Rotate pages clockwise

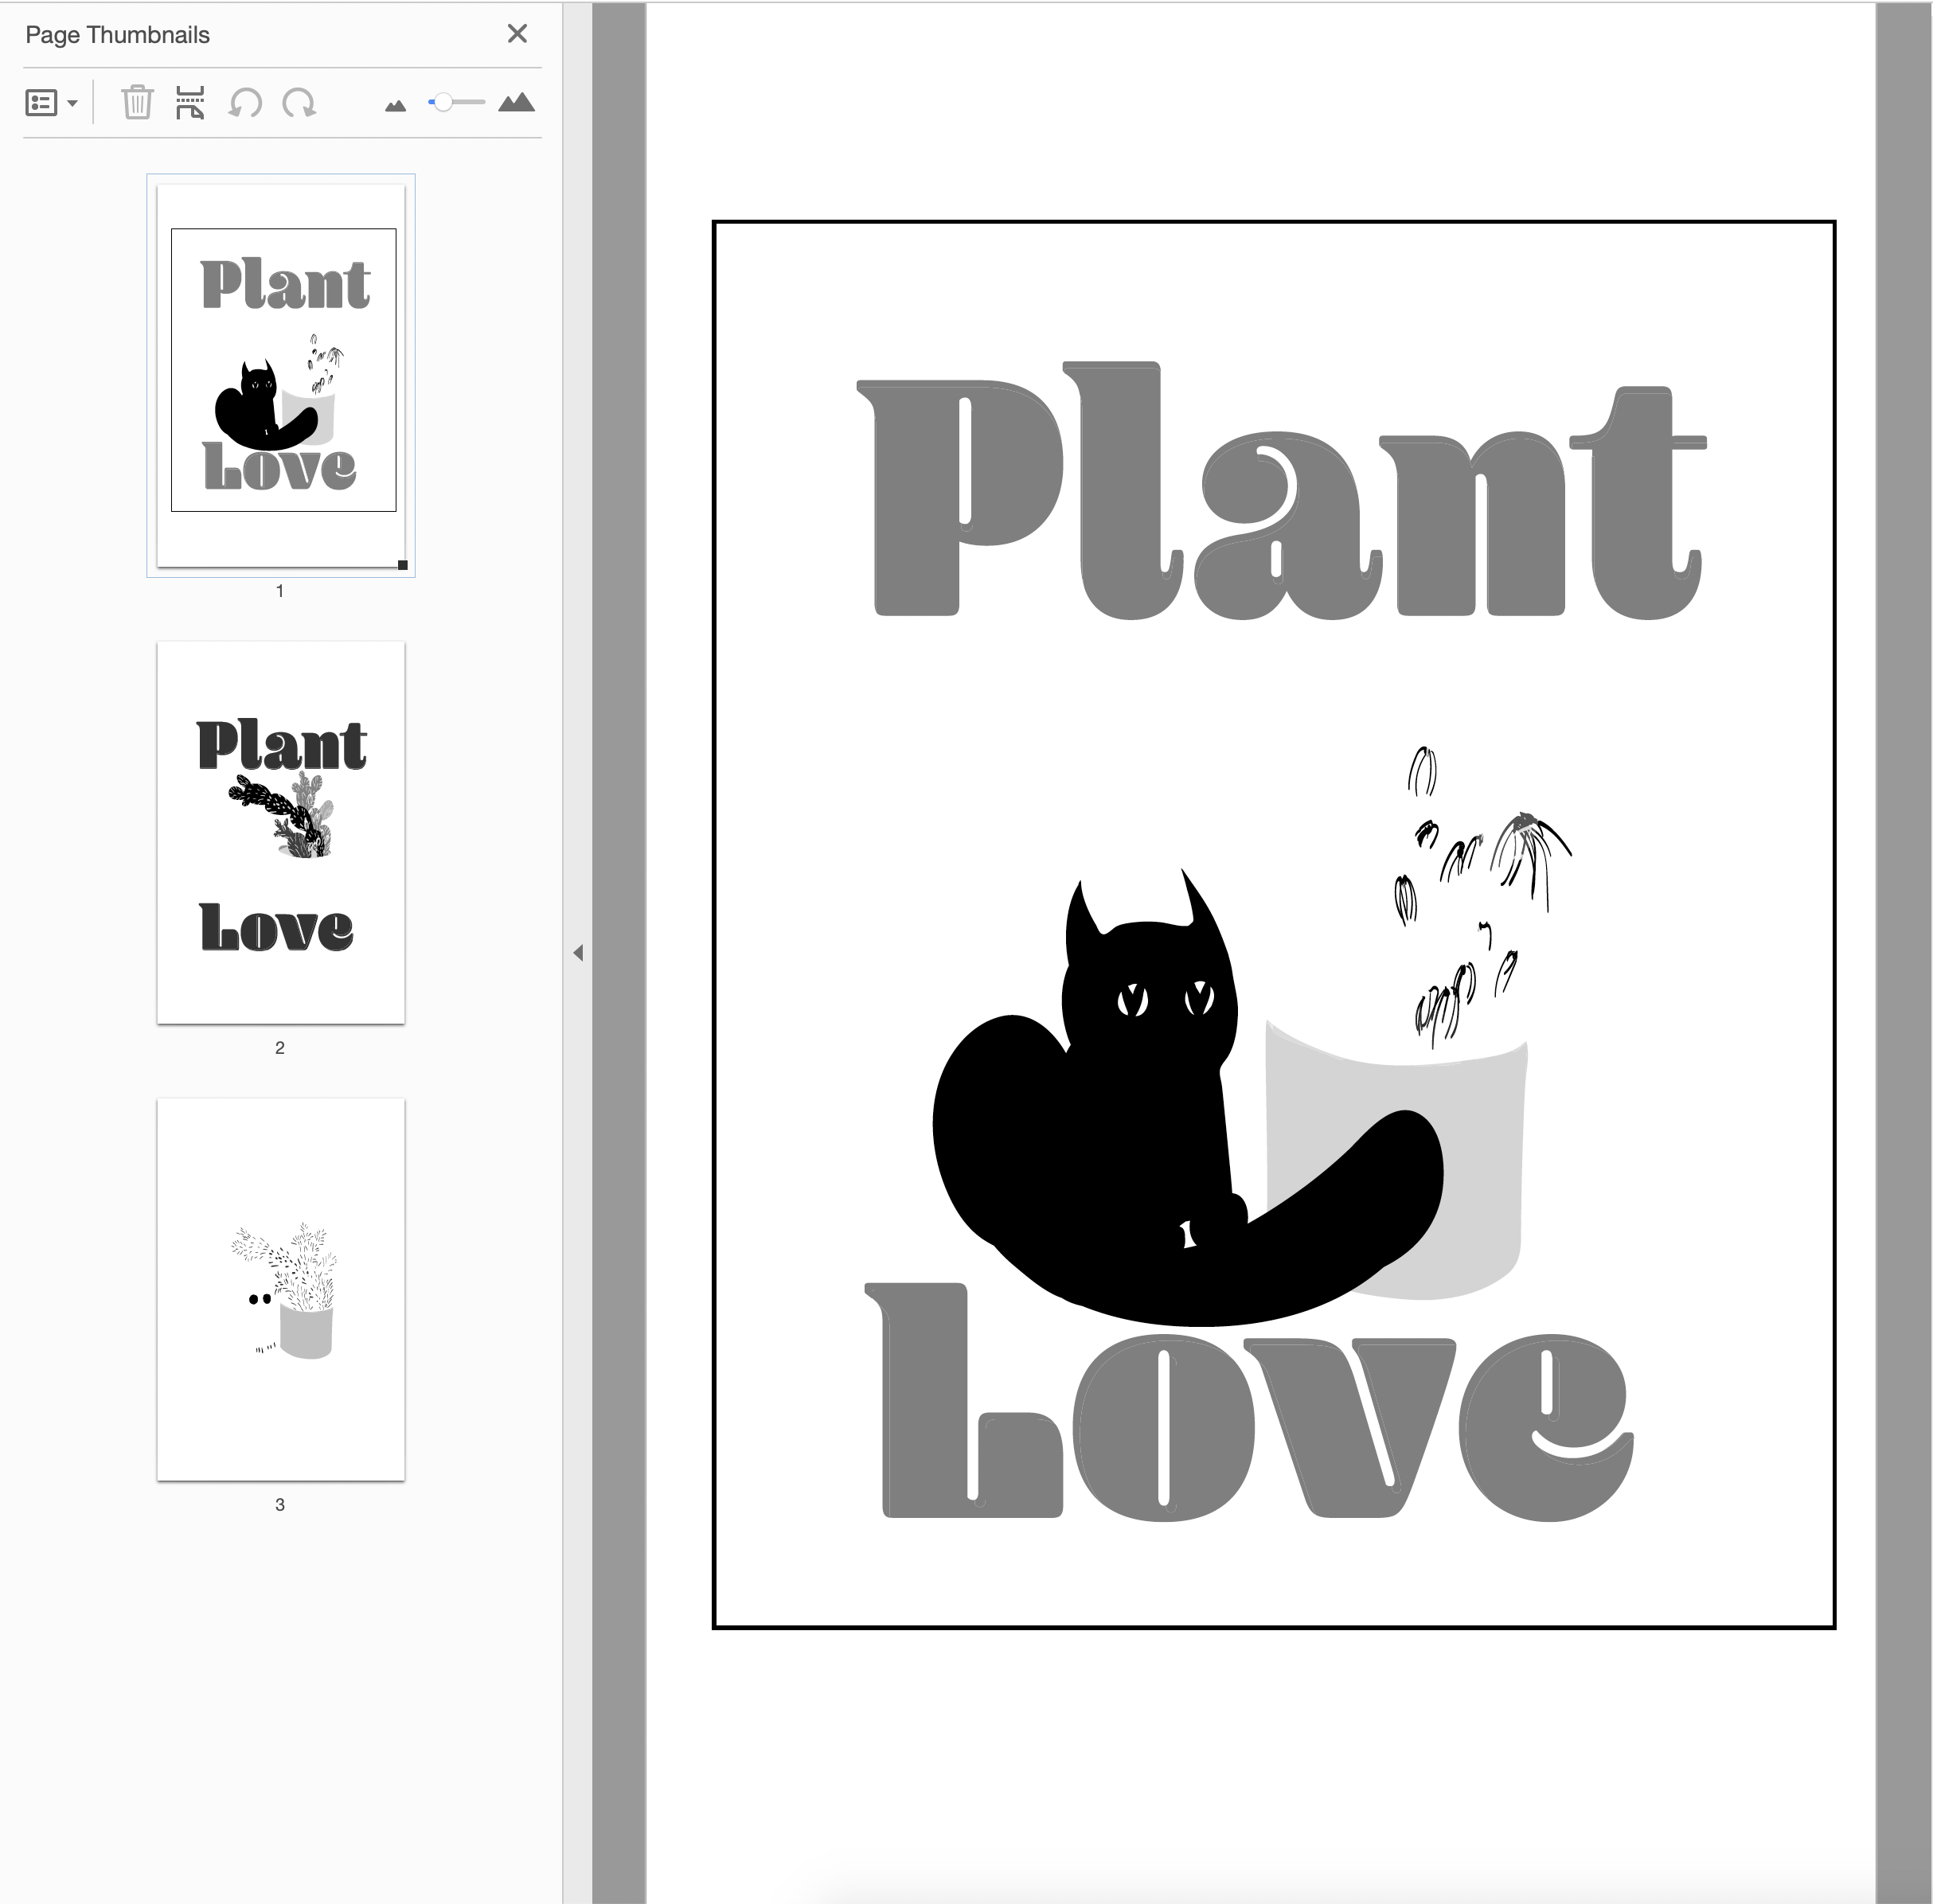299,103
